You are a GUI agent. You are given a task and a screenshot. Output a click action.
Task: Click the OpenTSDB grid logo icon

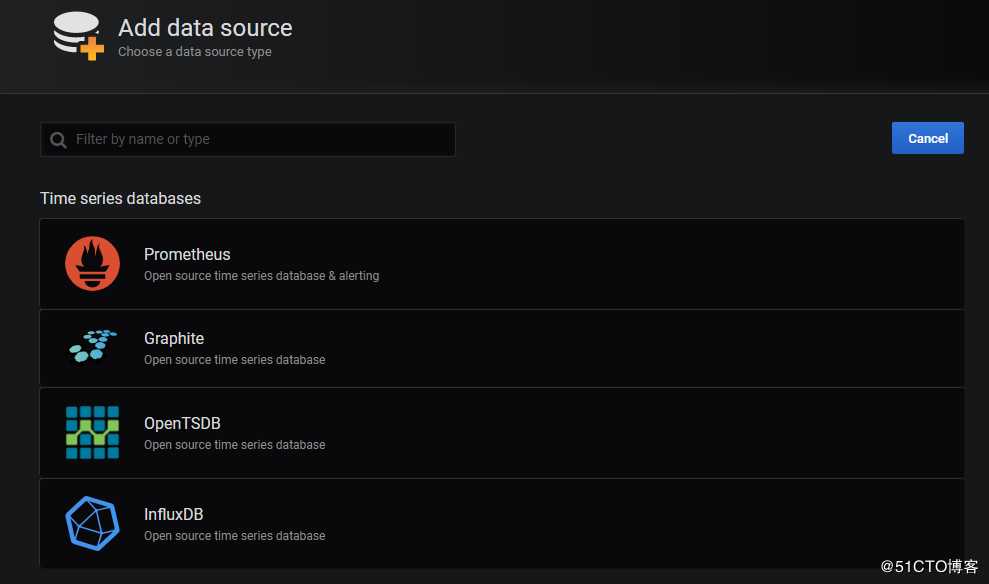[92, 432]
